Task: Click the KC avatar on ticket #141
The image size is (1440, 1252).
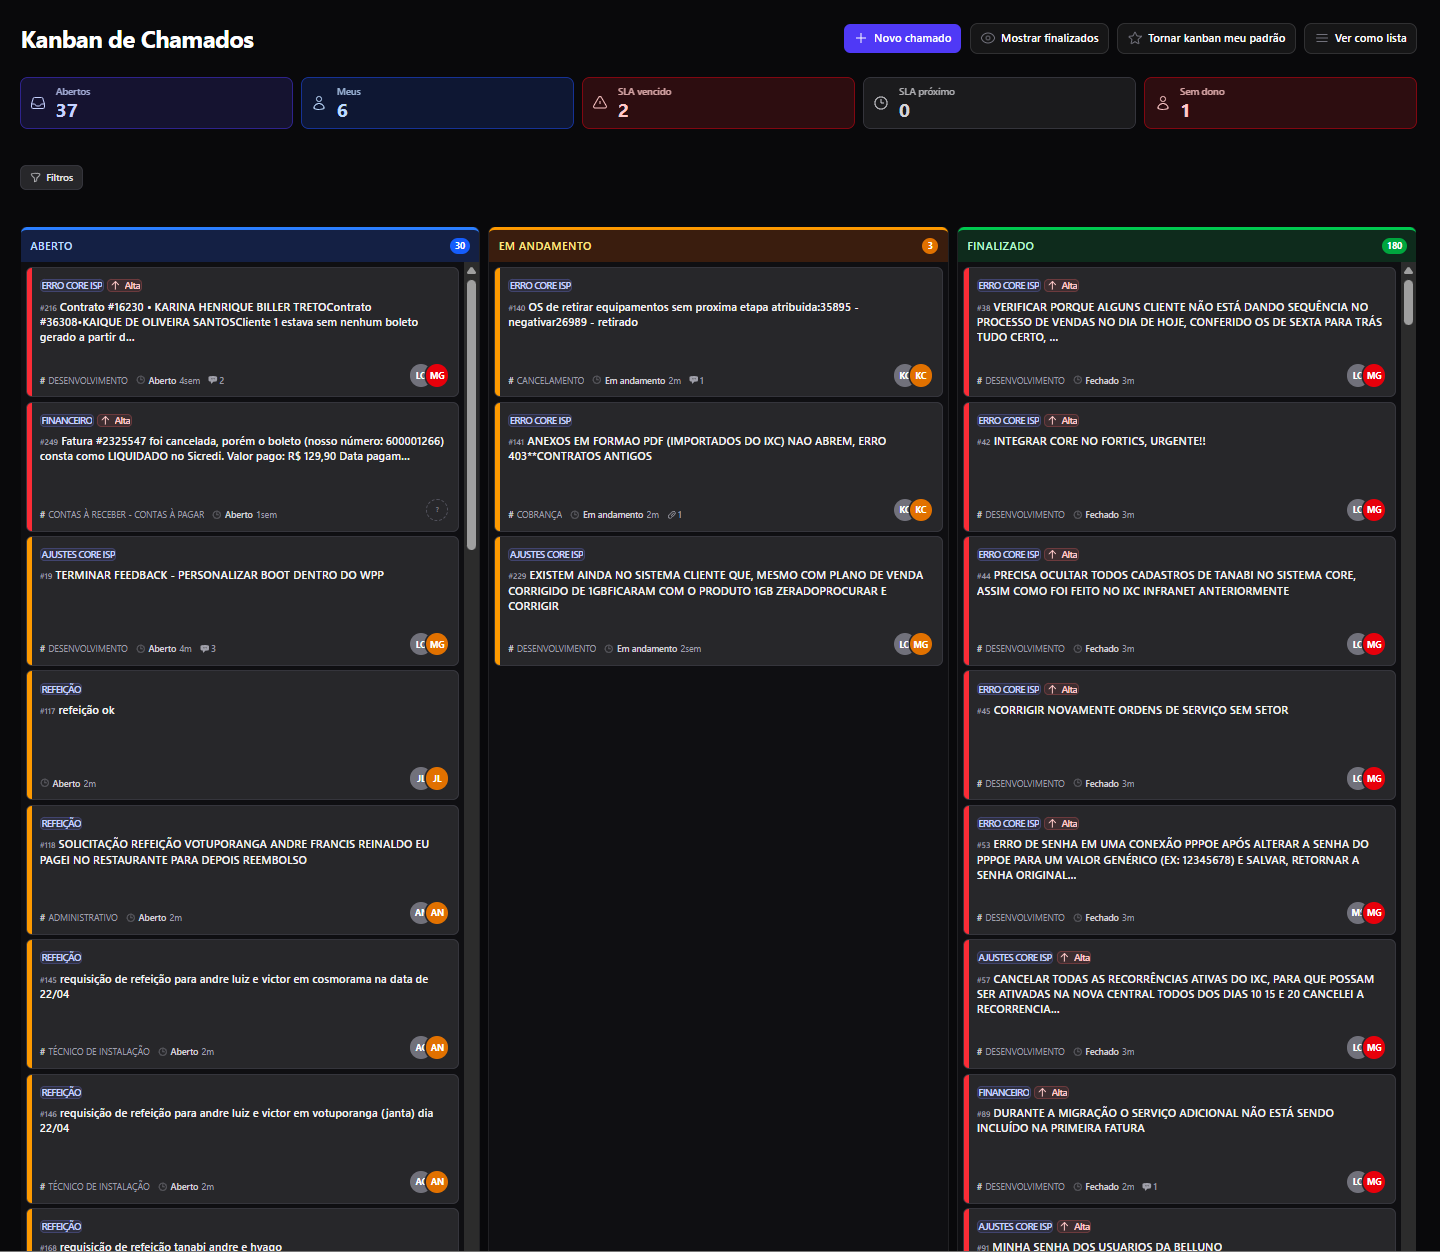Action: tap(921, 510)
